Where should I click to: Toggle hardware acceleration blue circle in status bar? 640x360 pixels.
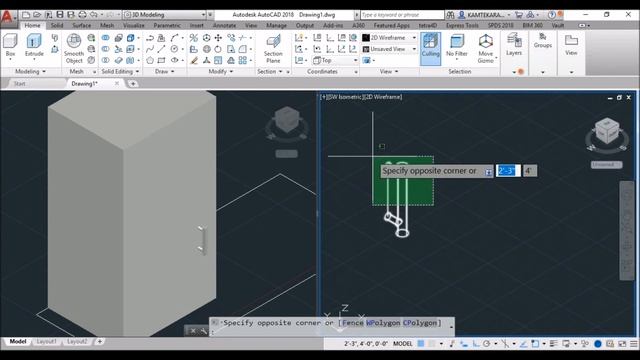click(598, 344)
